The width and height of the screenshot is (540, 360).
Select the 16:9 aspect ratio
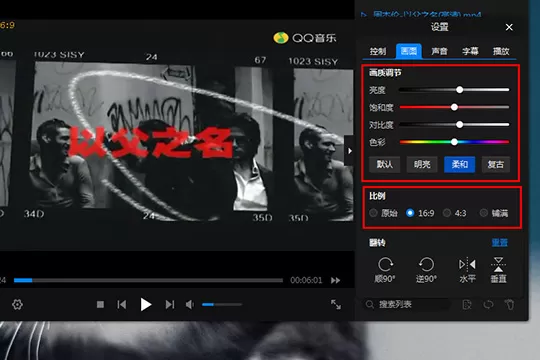pos(420,213)
